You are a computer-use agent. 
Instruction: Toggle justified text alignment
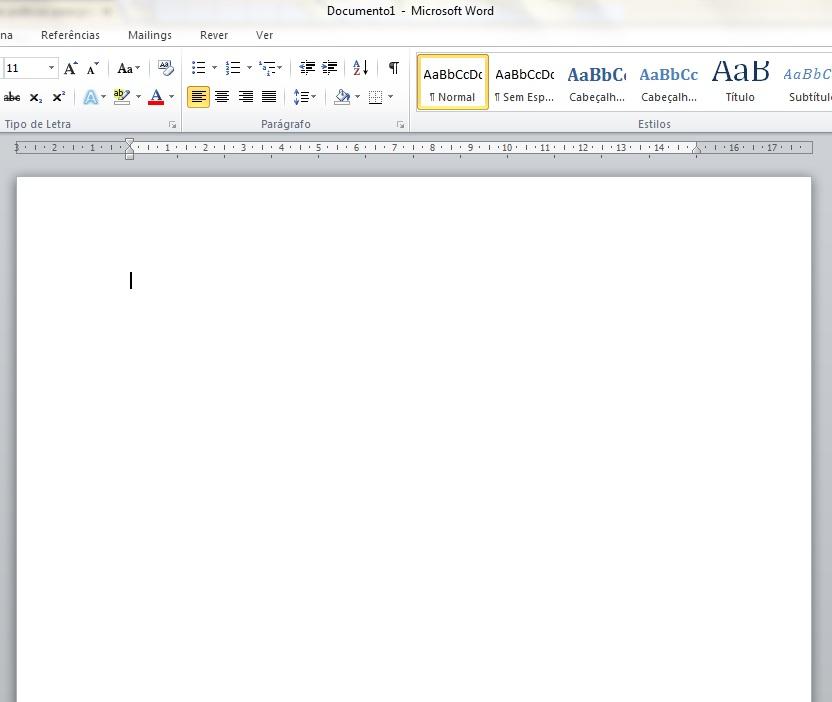(269, 97)
